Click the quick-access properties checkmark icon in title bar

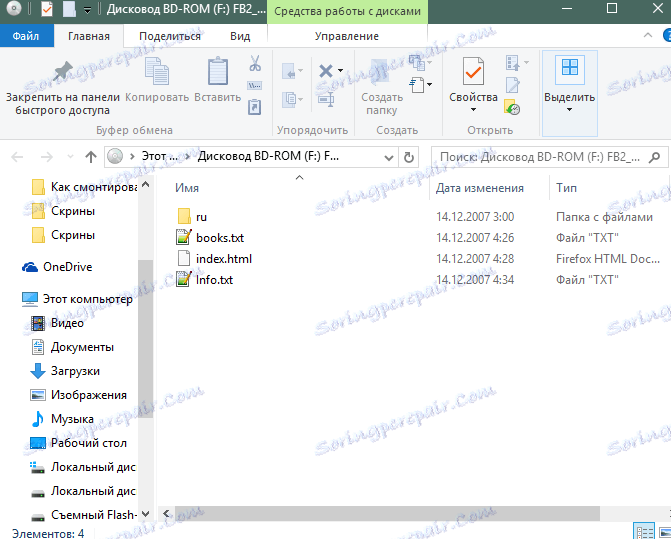(x=47, y=9)
